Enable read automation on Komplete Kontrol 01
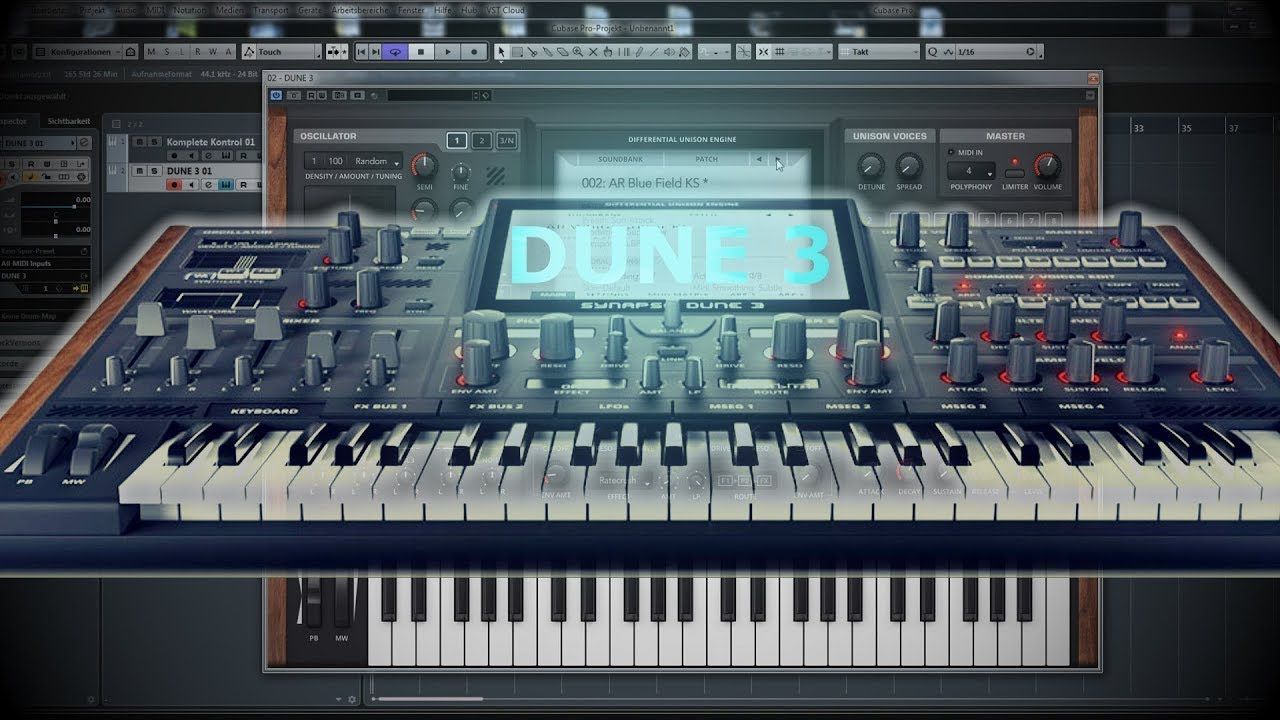This screenshot has width=1280, height=720. click(x=243, y=156)
